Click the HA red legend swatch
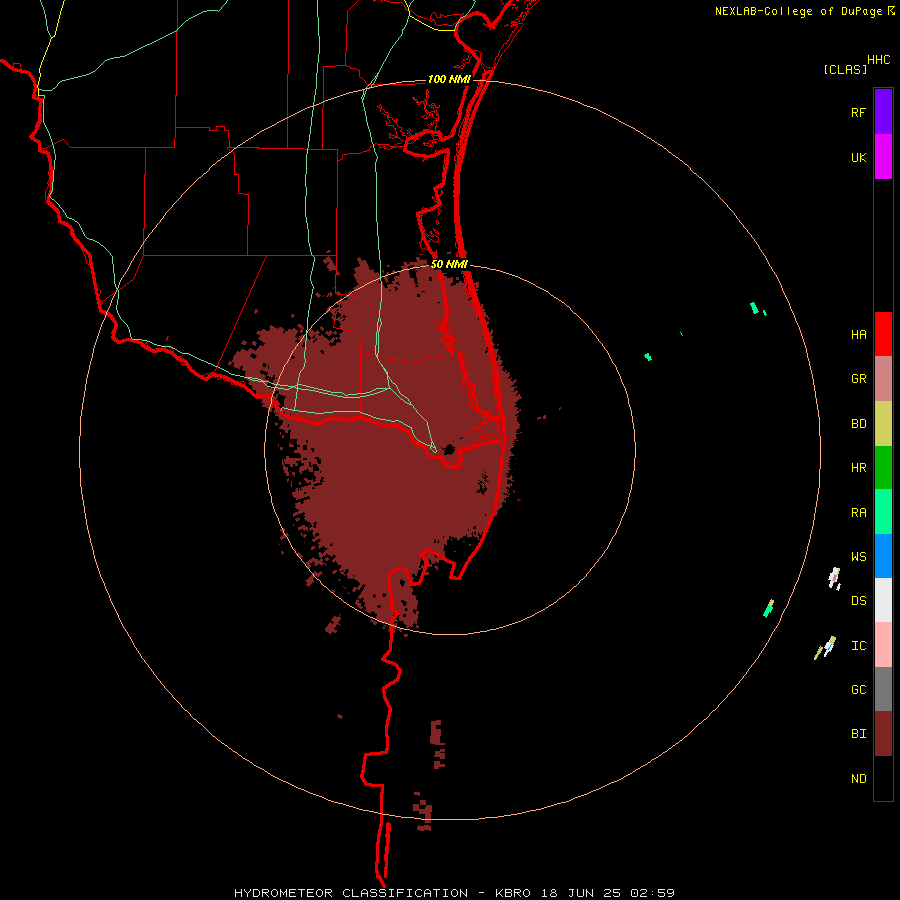The width and height of the screenshot is (900, 900). [883, 334]
